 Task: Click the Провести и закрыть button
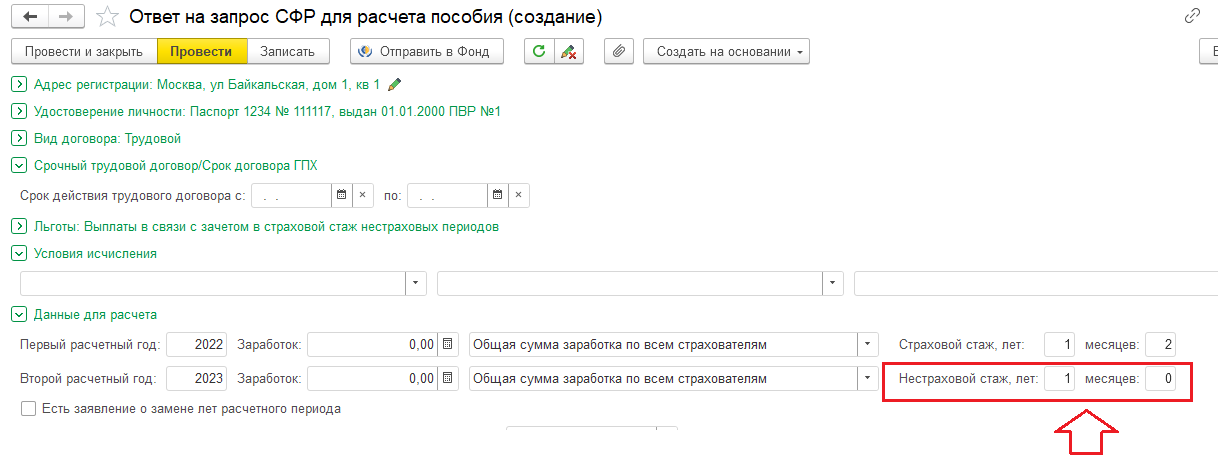pyautogui.click(x=84, y=51)
